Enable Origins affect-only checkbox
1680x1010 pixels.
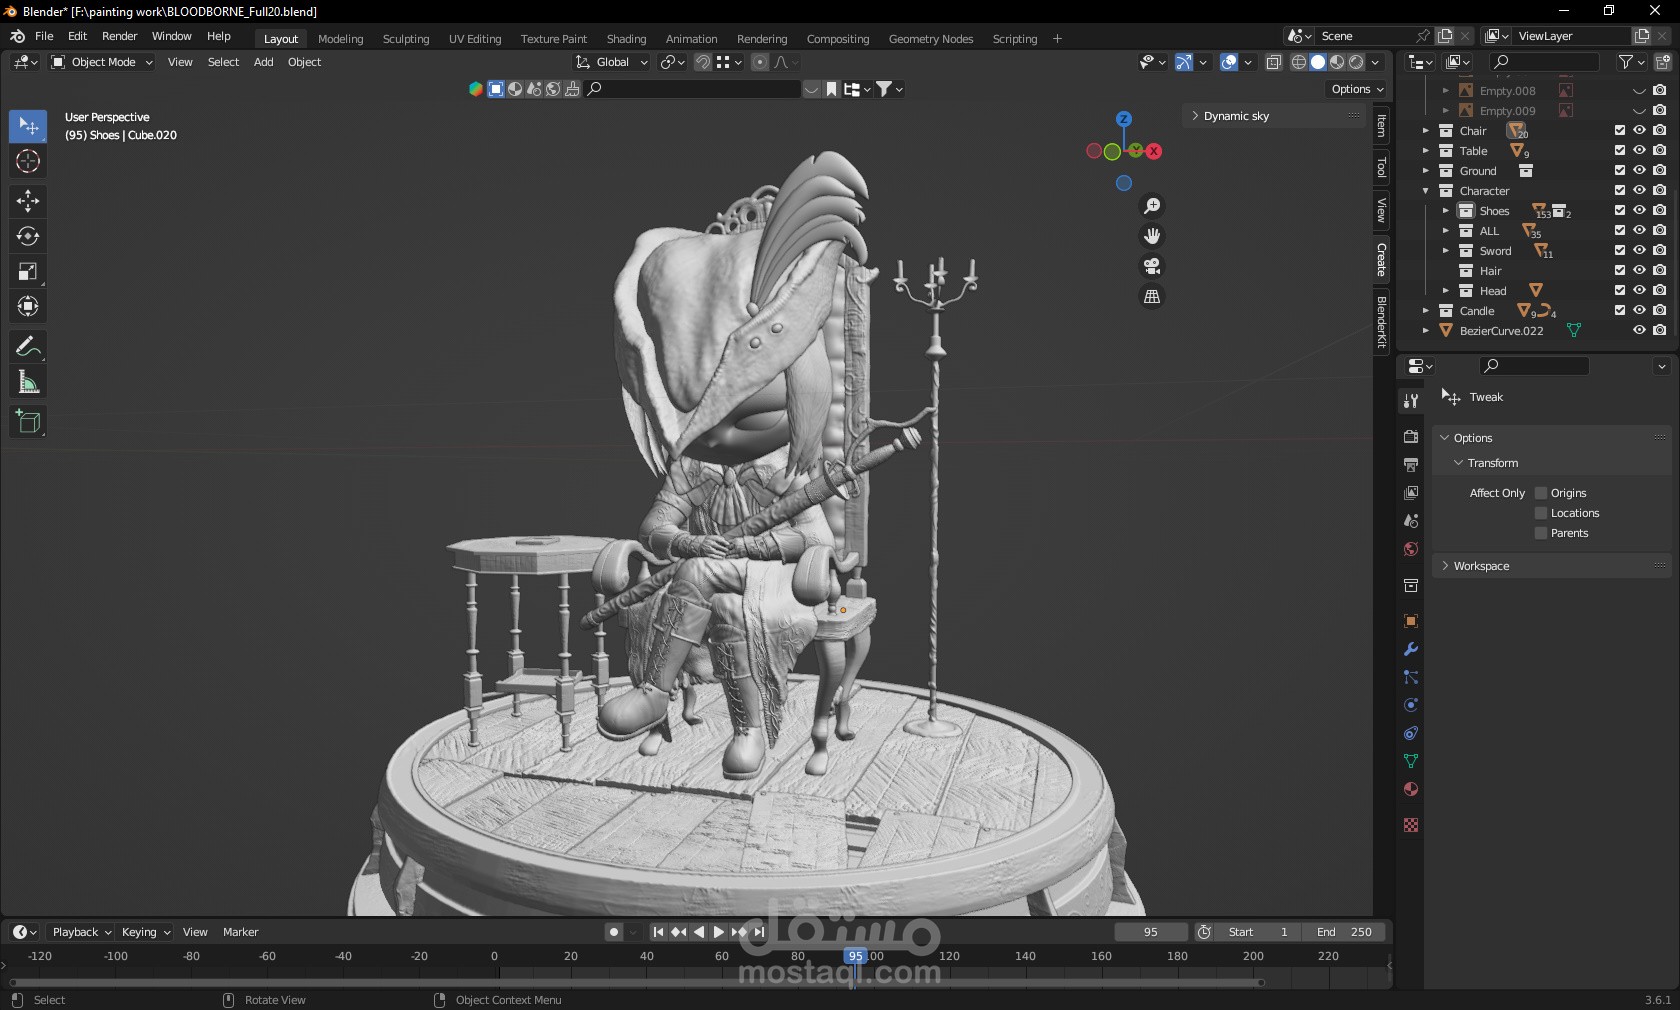click(1541, 493)
